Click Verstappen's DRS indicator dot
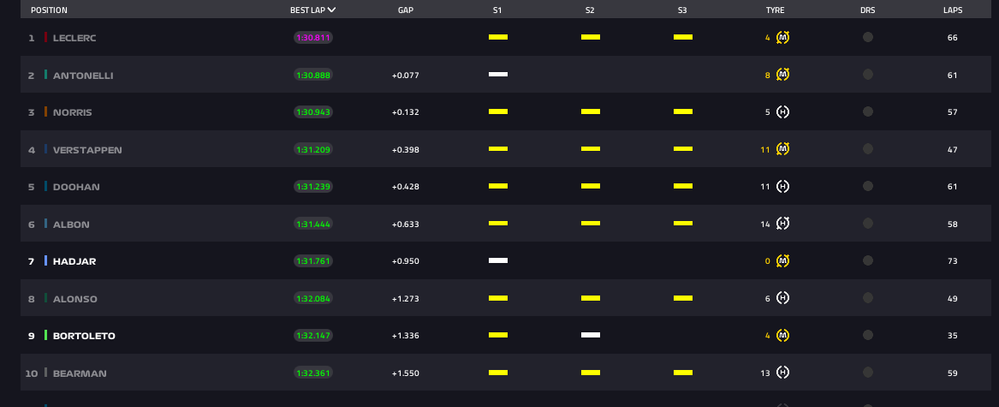The image size is (999, 407). pyautogui.click(x=868, y=149)
